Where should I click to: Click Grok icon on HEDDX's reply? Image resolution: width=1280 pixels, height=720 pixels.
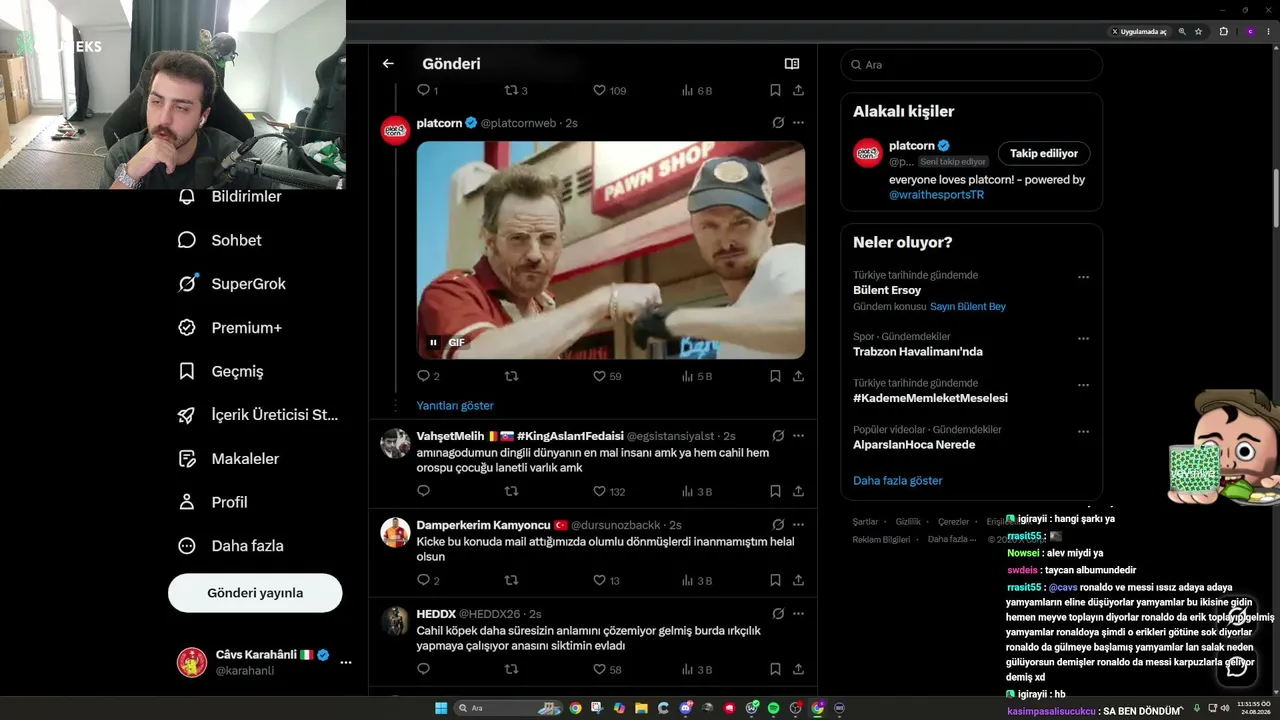coord(778,614)
